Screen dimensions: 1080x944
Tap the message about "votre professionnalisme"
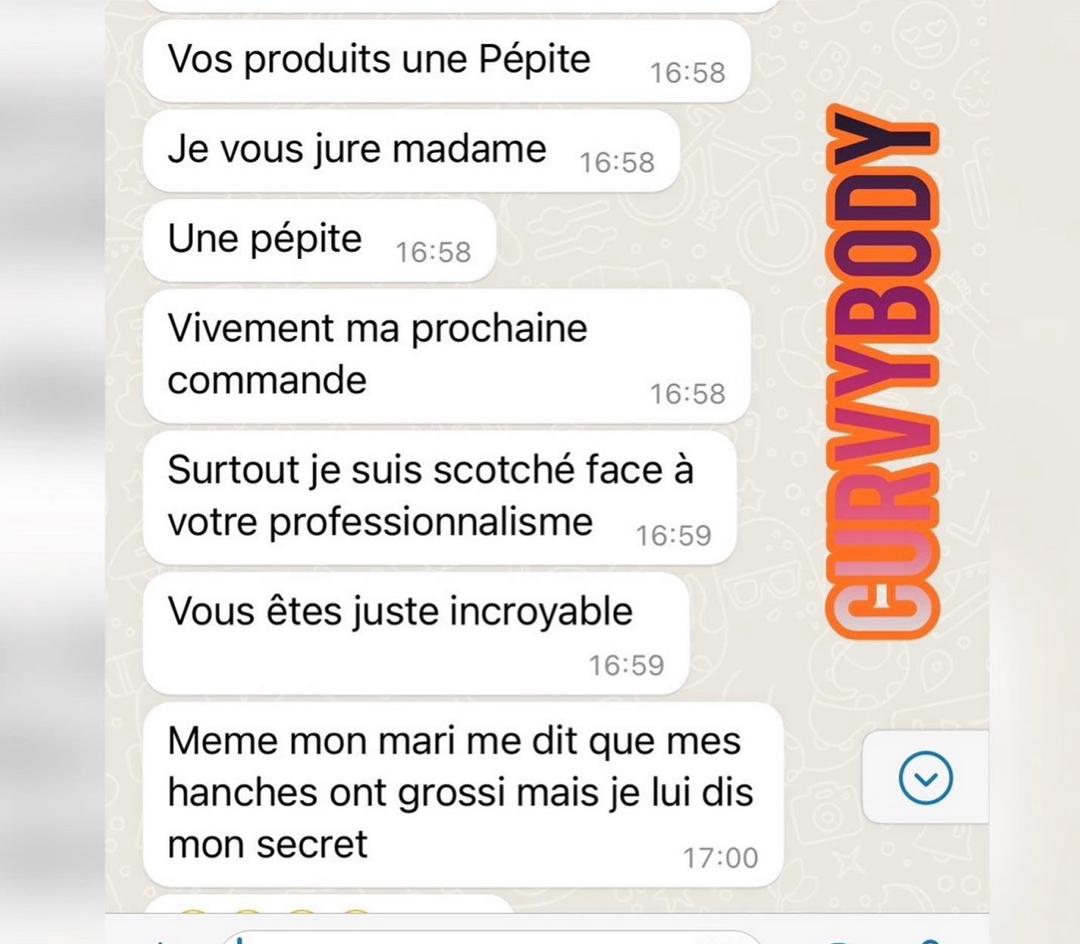[x=439, y=498]
